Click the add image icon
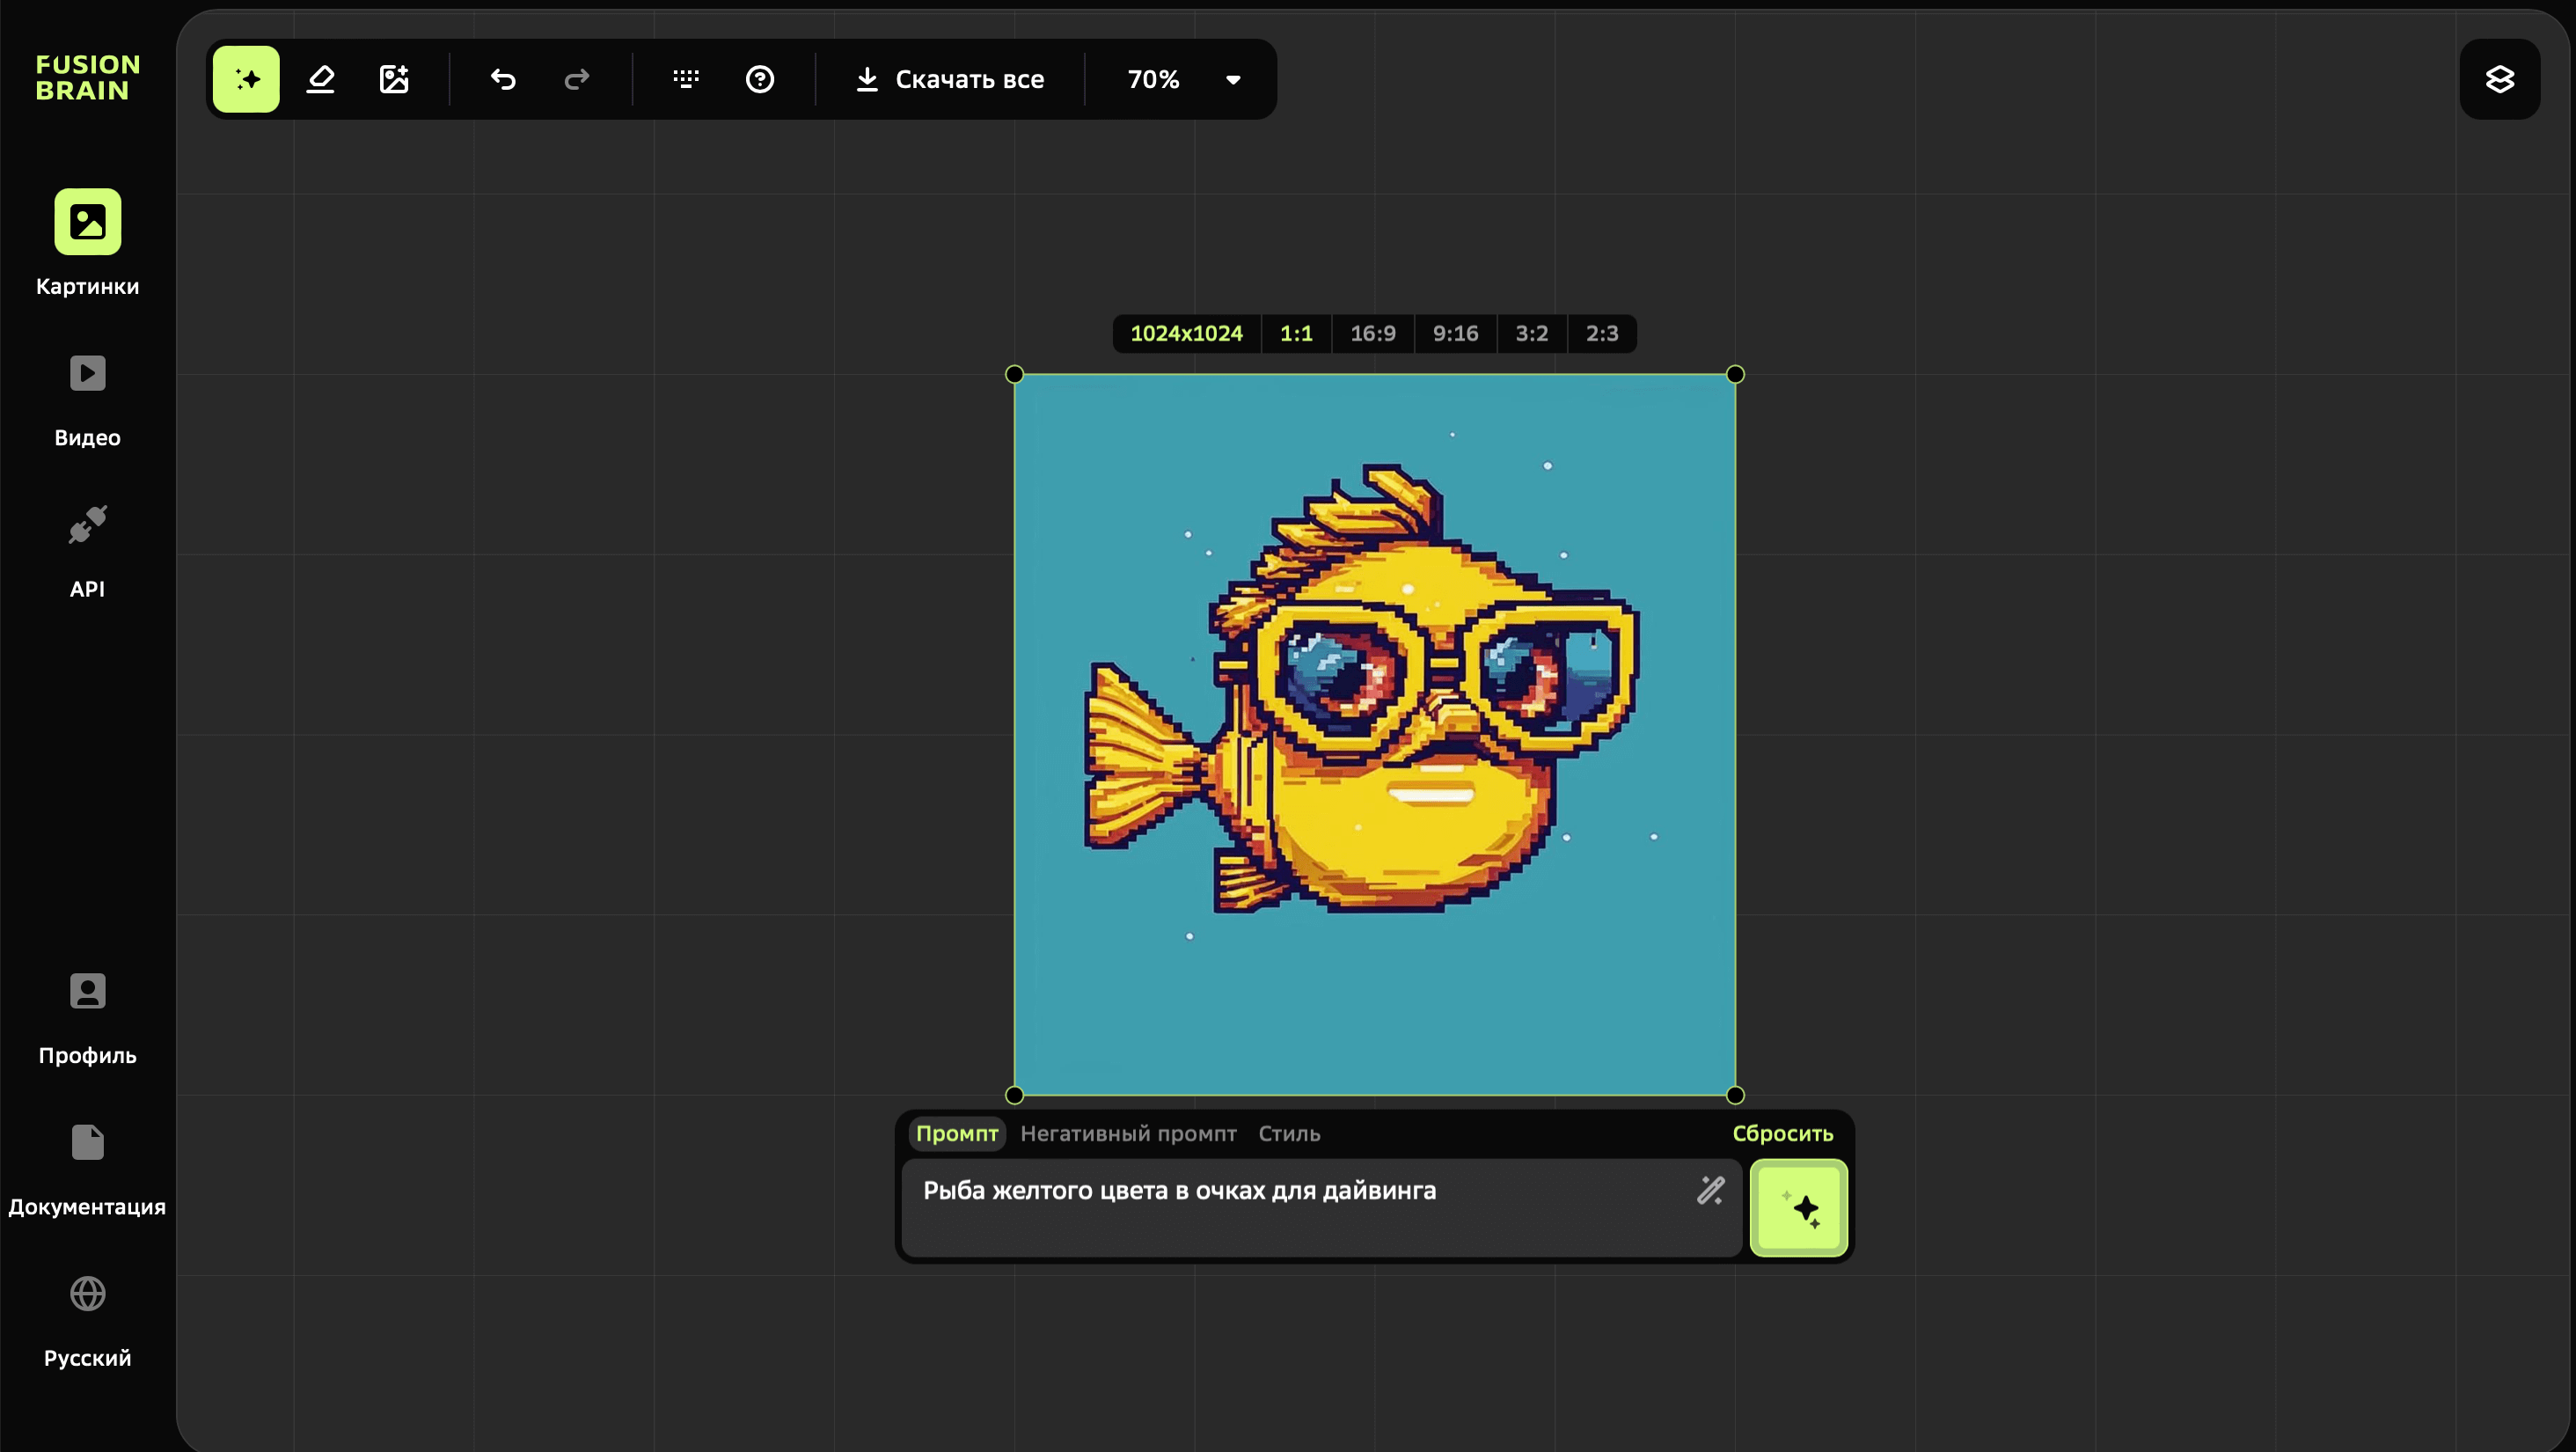Screen dimensions: 2576x1452 [x=394, y=79]
